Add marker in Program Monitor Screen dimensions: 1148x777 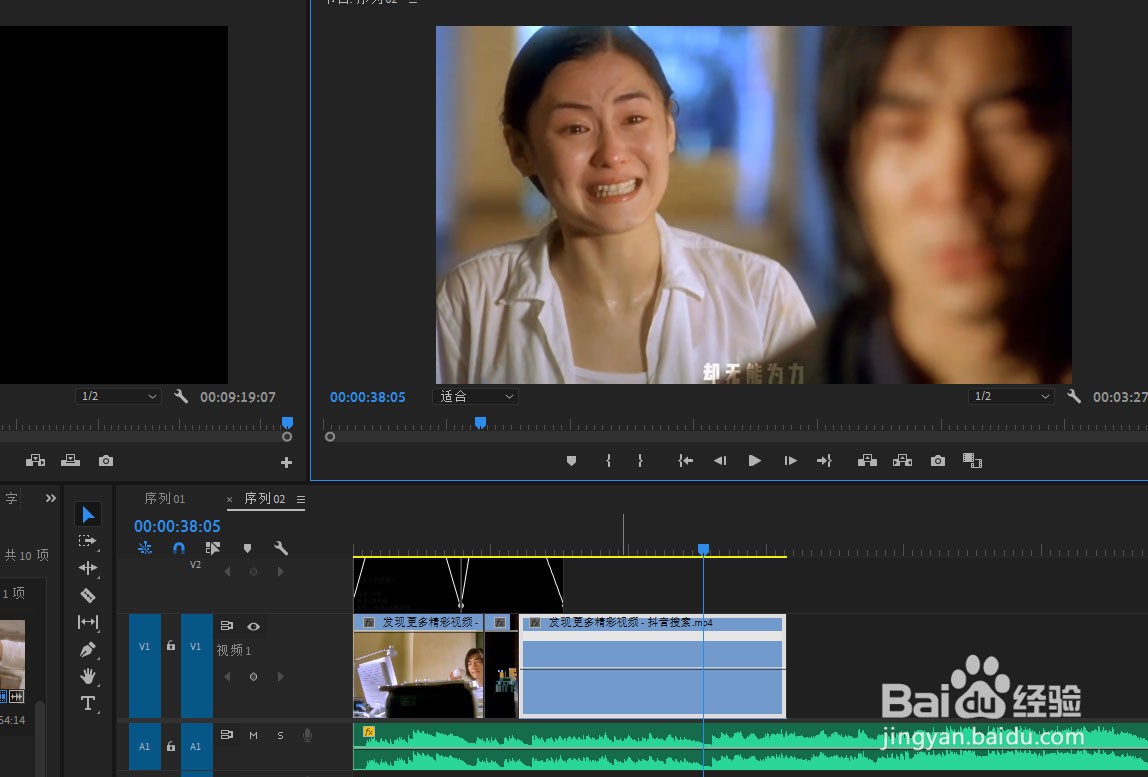tap(572, 461)
